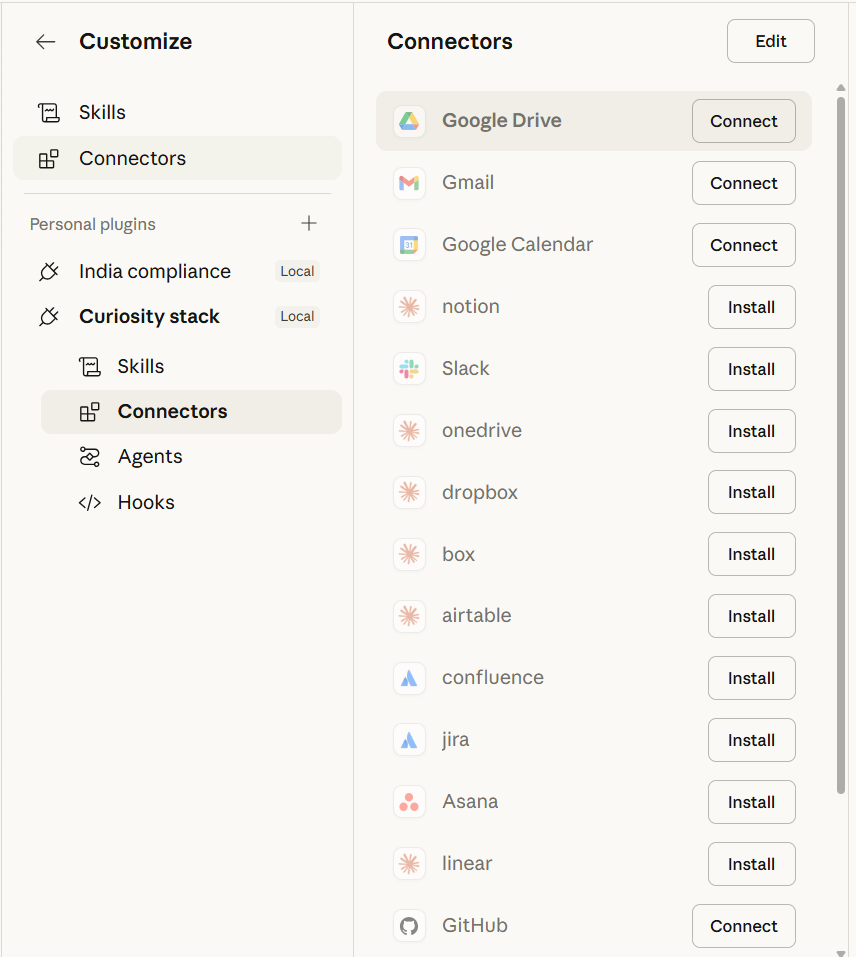Image resolution: width=856 pixels, height=957 pixels.
Task: Click the Gmail connector name
Action: 468,182
